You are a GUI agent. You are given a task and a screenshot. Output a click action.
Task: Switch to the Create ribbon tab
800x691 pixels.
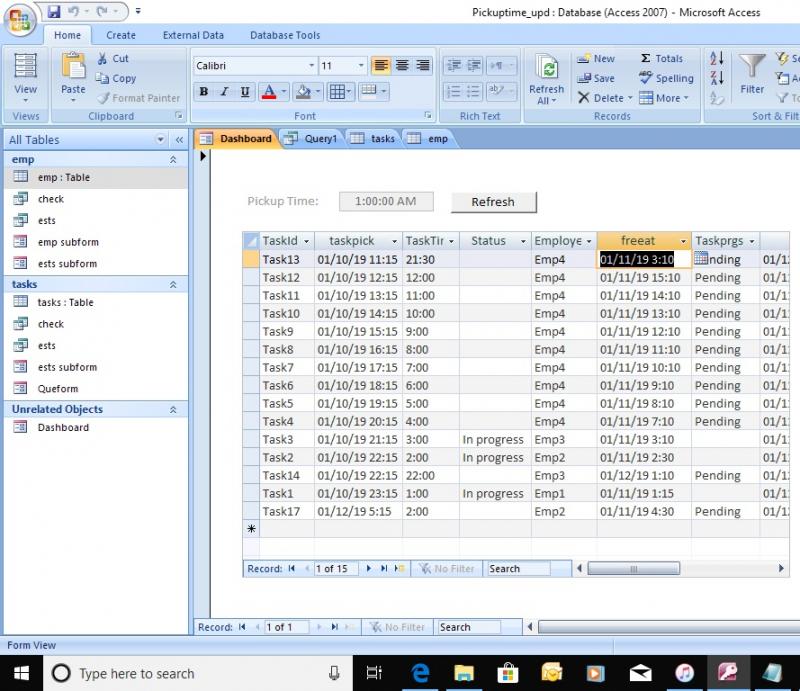click(121, 35)
